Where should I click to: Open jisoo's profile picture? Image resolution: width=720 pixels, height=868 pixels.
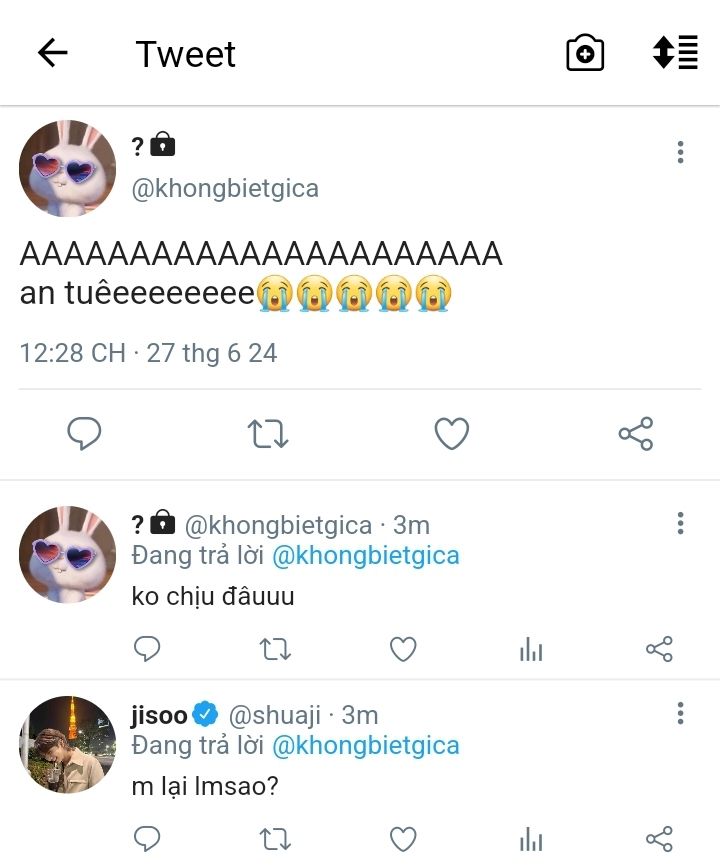[67, 744]
